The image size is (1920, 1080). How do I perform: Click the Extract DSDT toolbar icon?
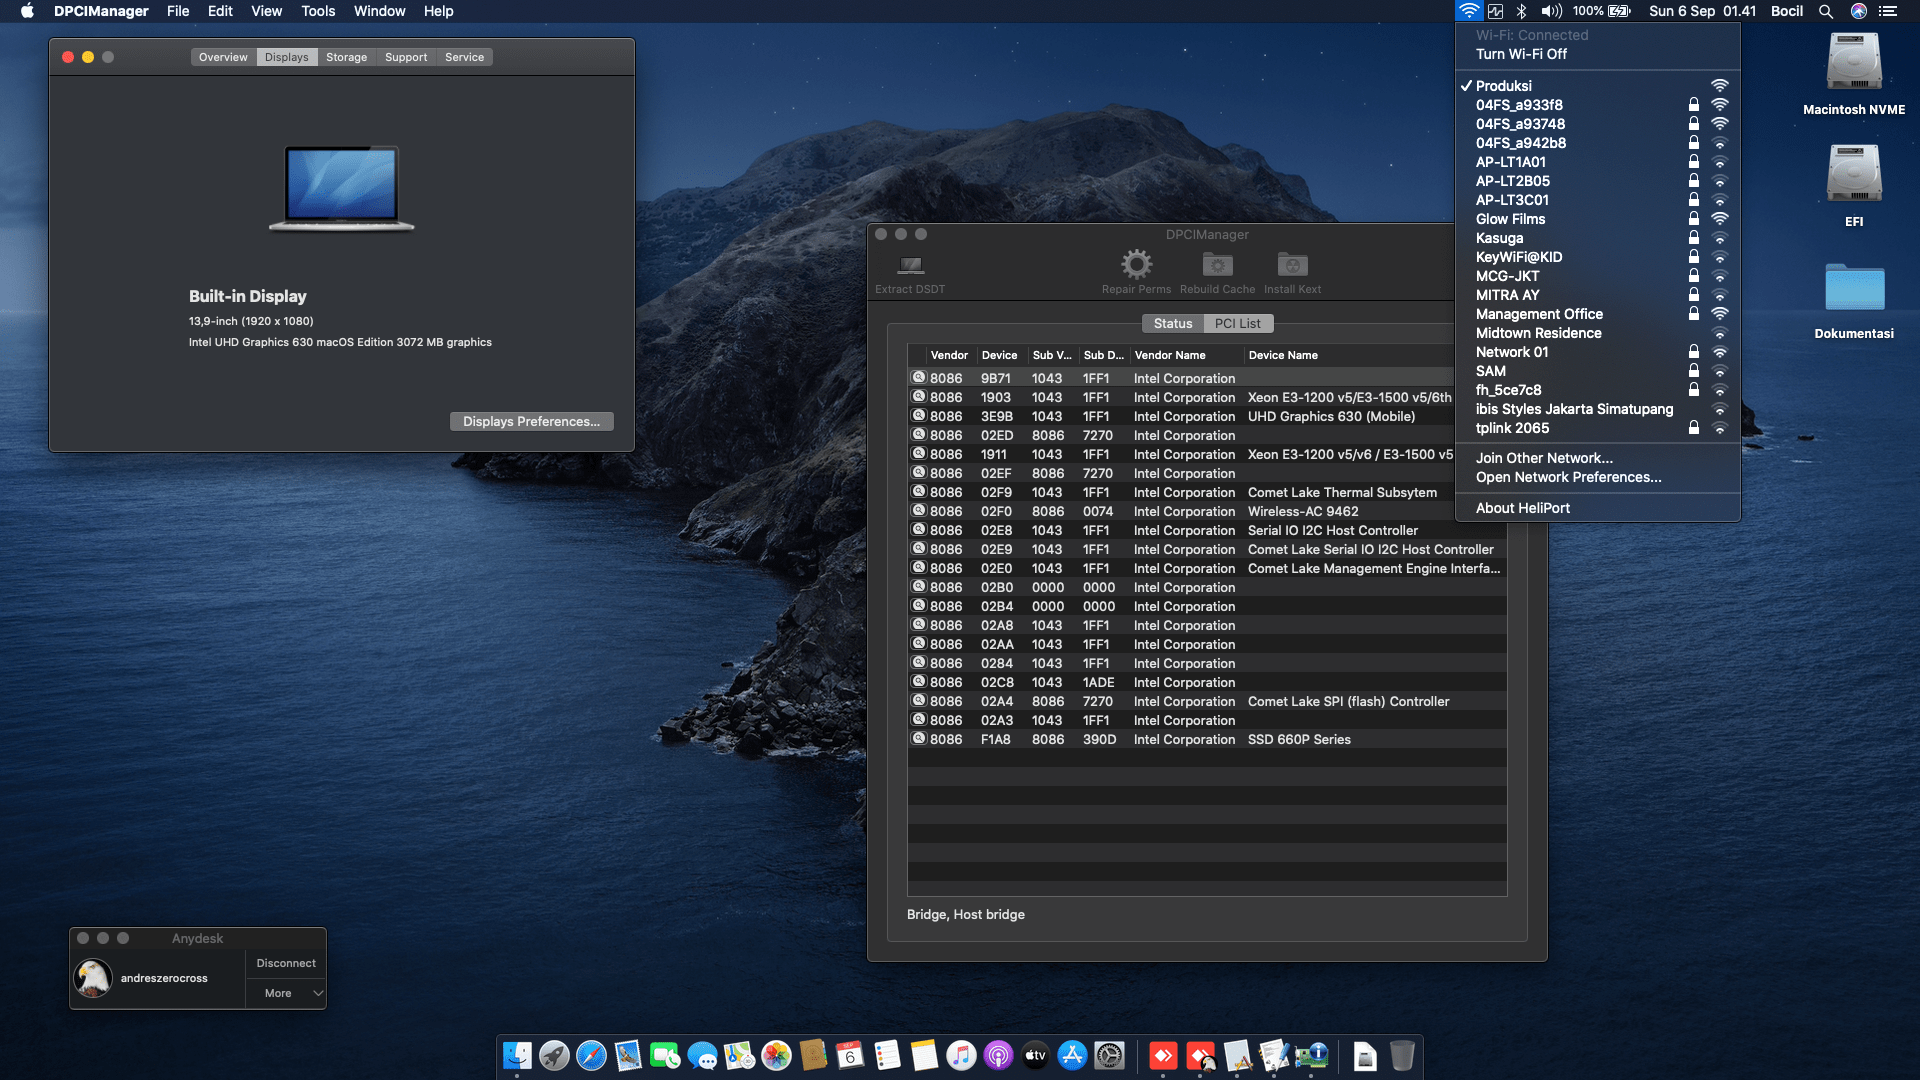pos(910,265)
